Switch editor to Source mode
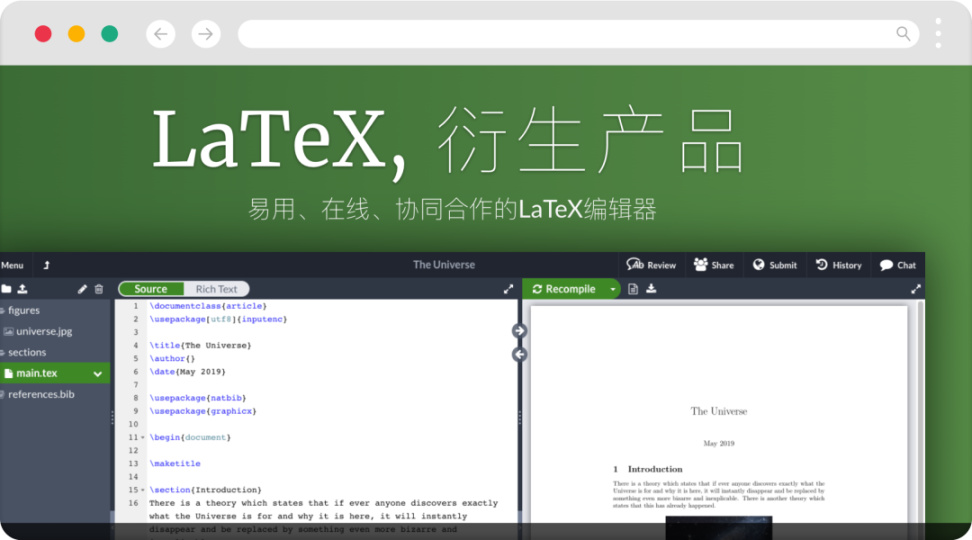The width and height of the screenshot is (972, 540). point(151,289)
